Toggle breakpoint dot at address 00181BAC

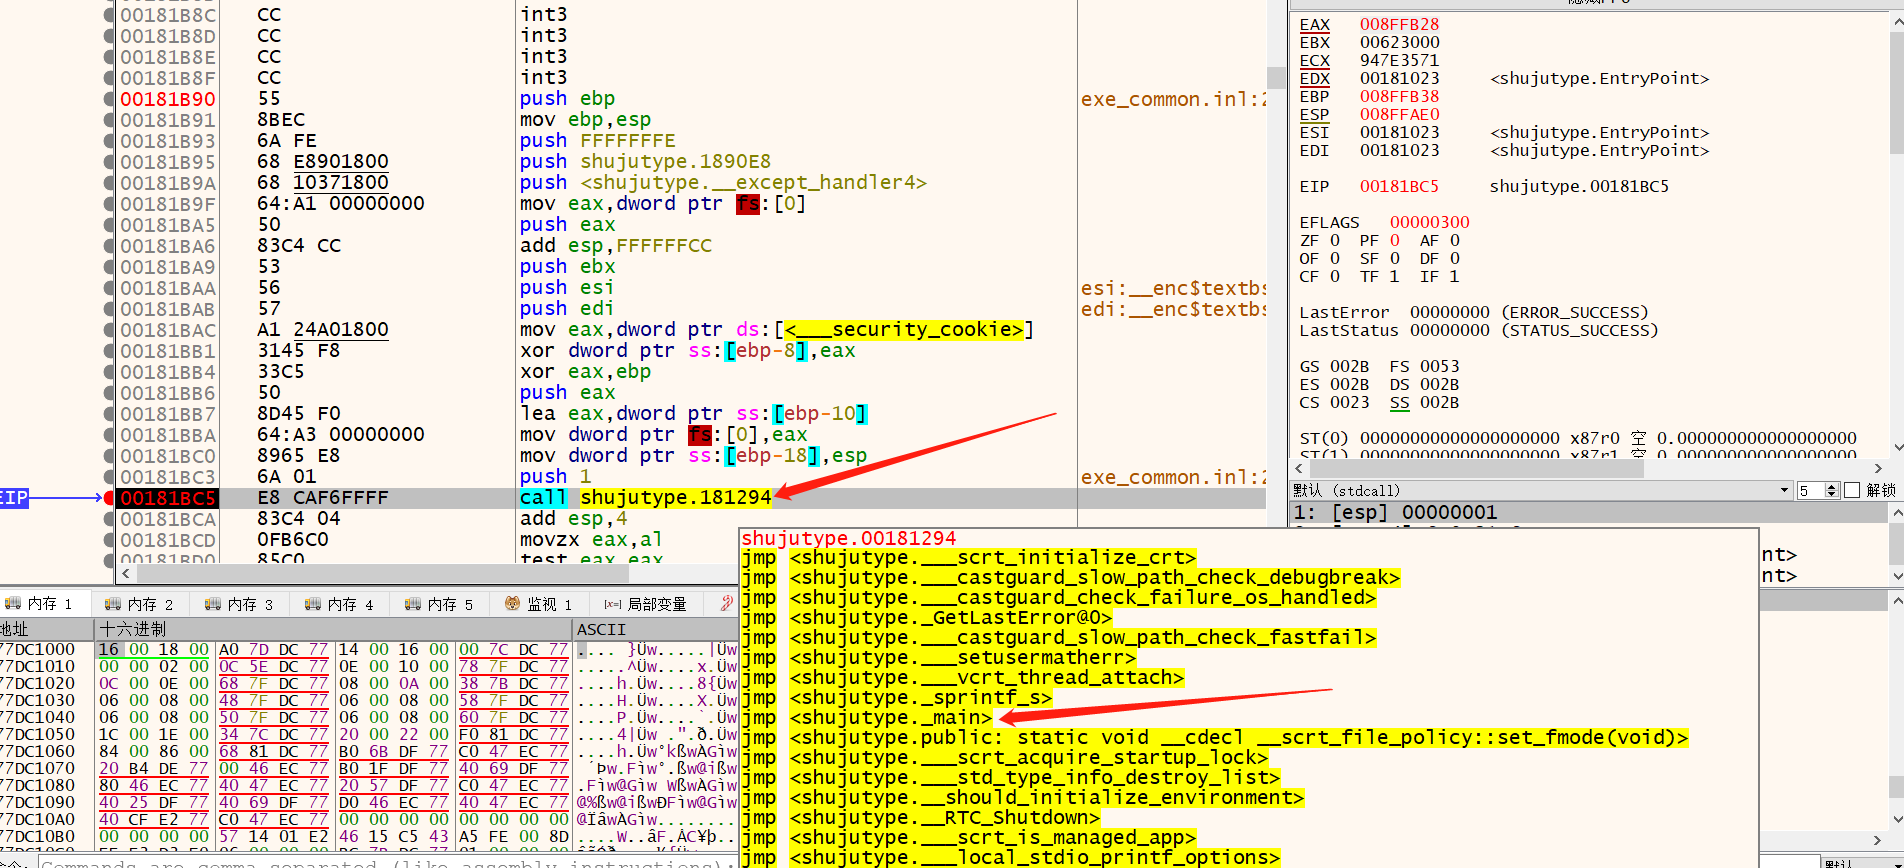tap(109, 330)
